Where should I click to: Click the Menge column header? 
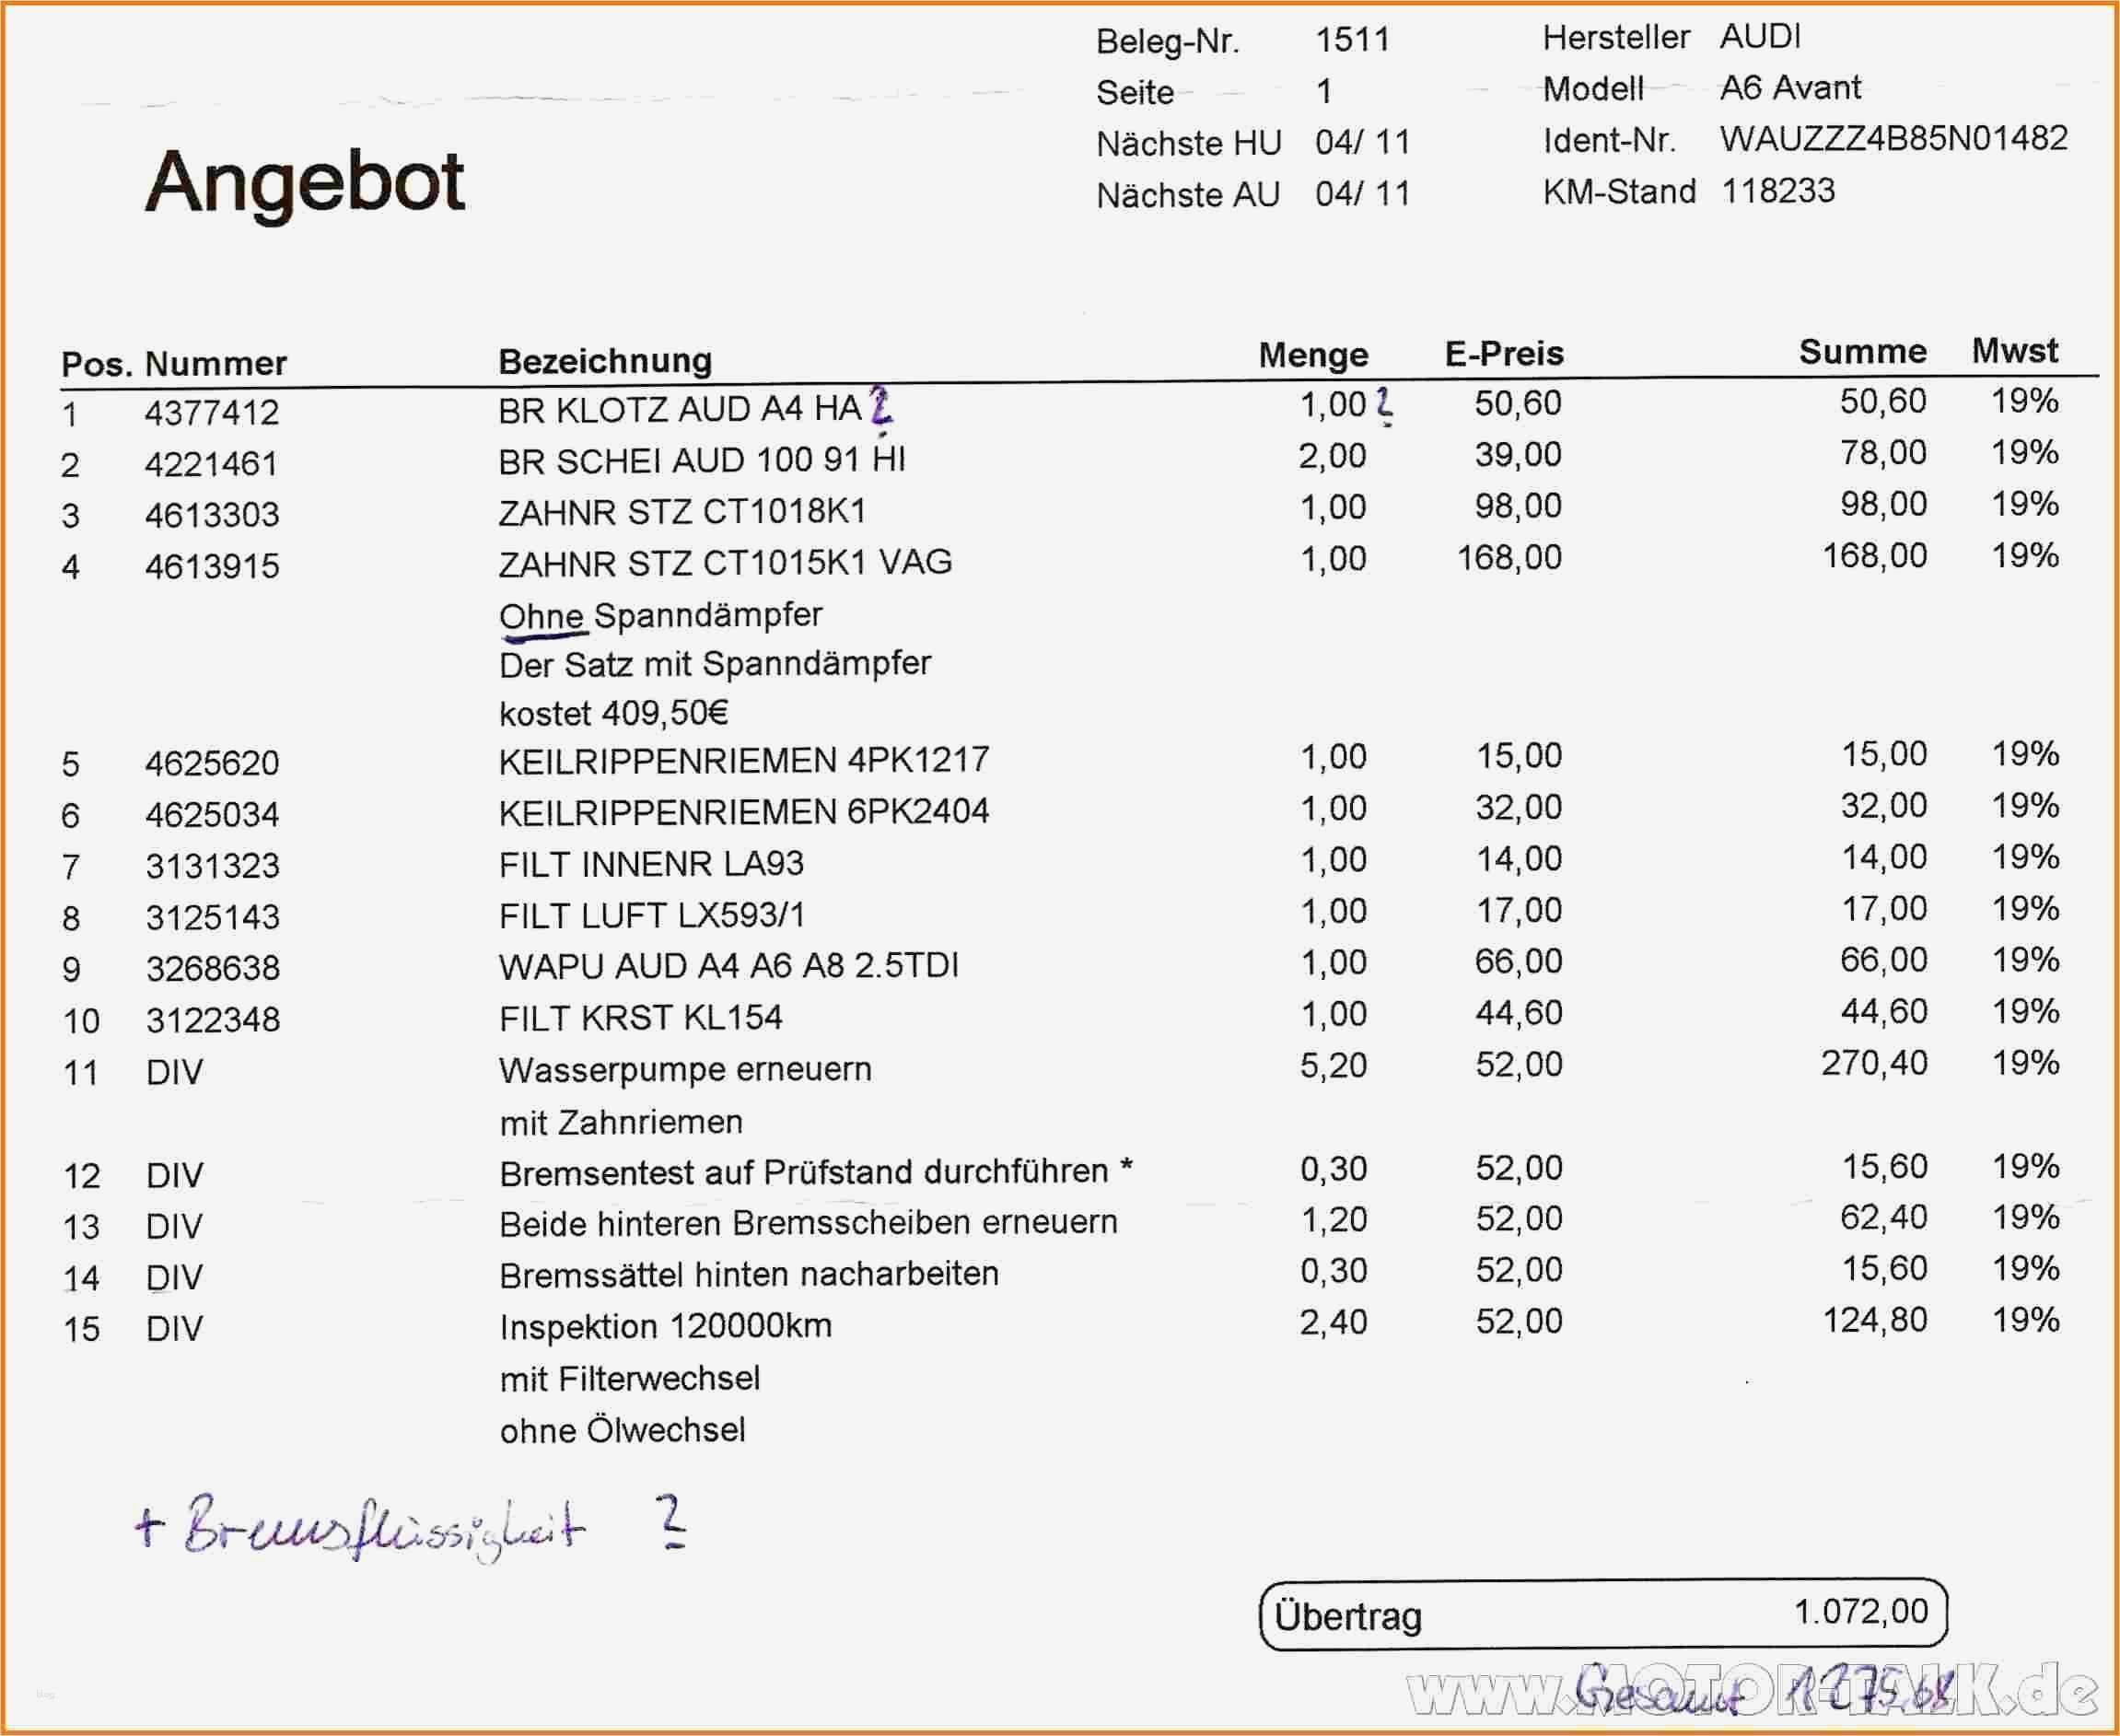tap(1312, 355)
